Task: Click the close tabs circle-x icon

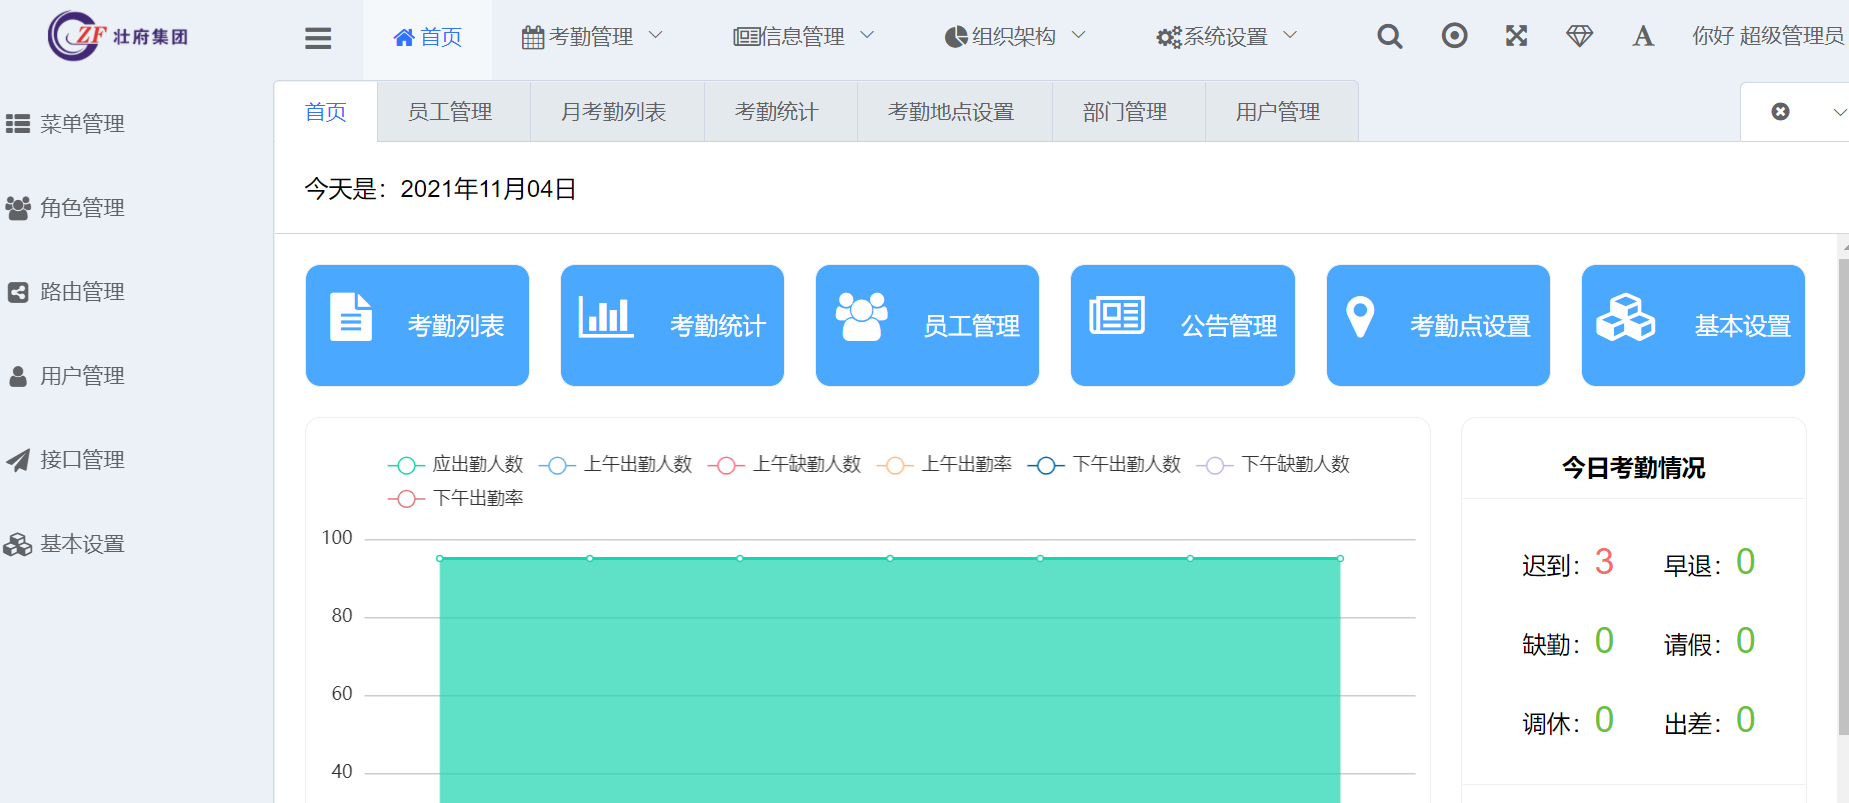Action: click(1780, 112)
